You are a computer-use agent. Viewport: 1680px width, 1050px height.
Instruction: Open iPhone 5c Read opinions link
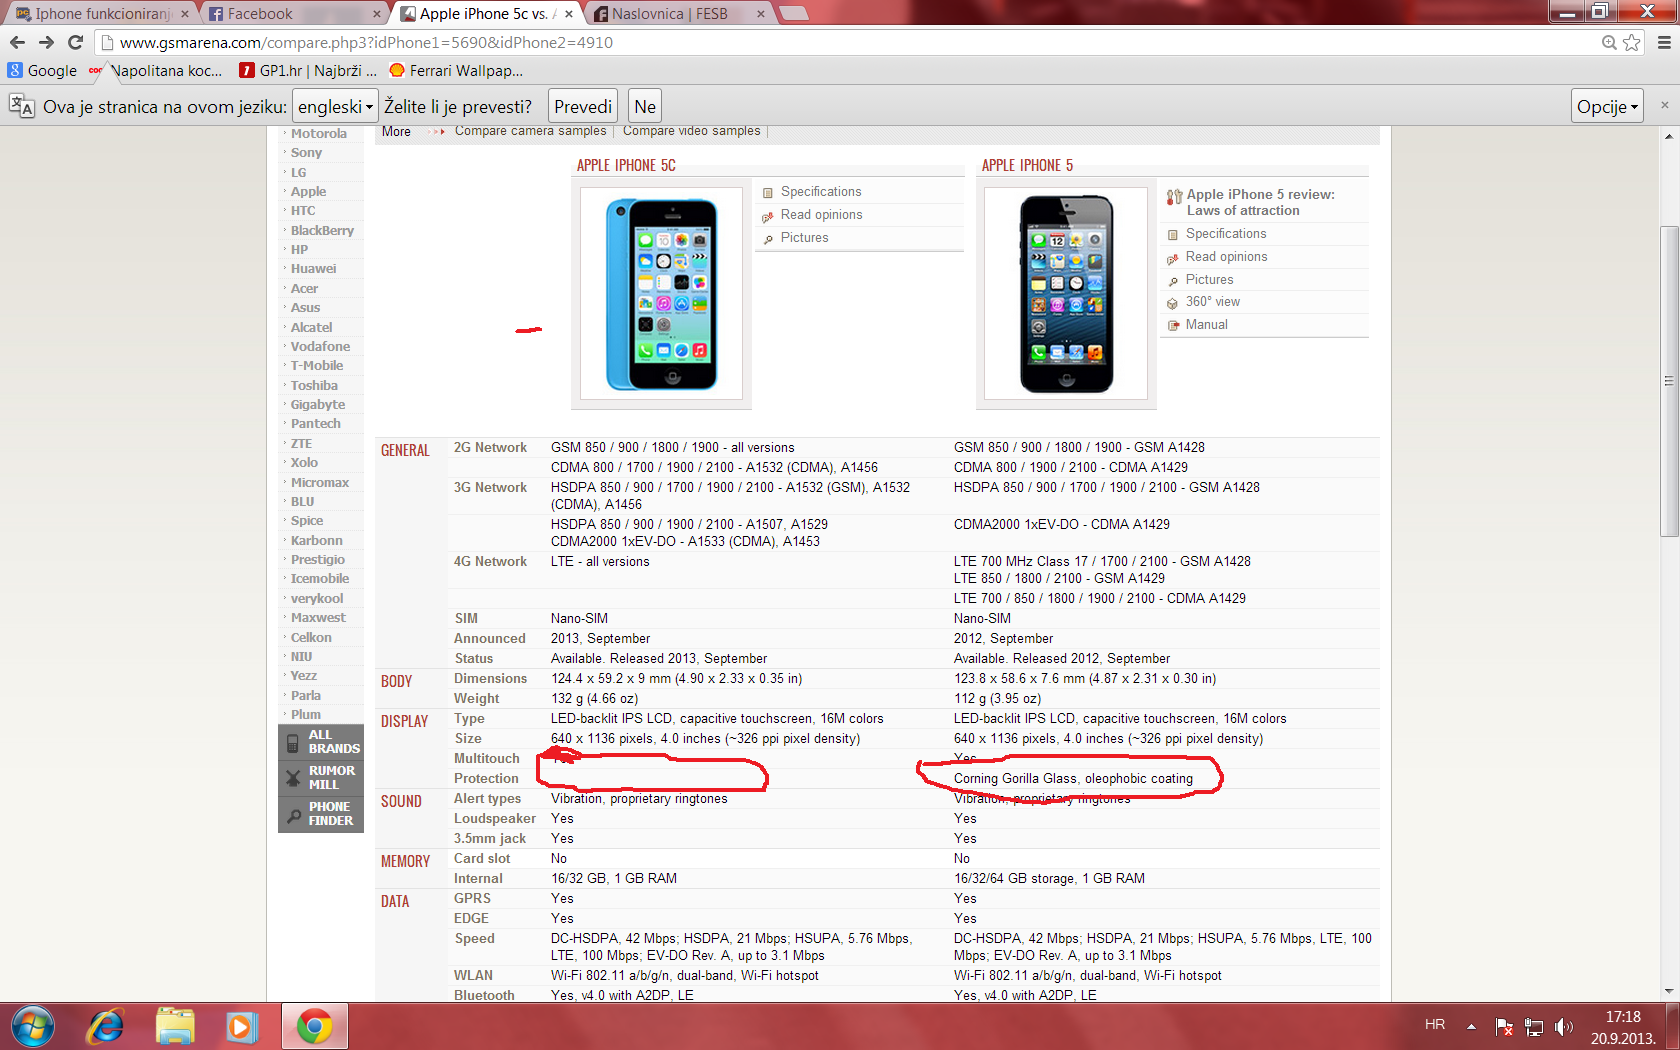click(x=822, y=215)
